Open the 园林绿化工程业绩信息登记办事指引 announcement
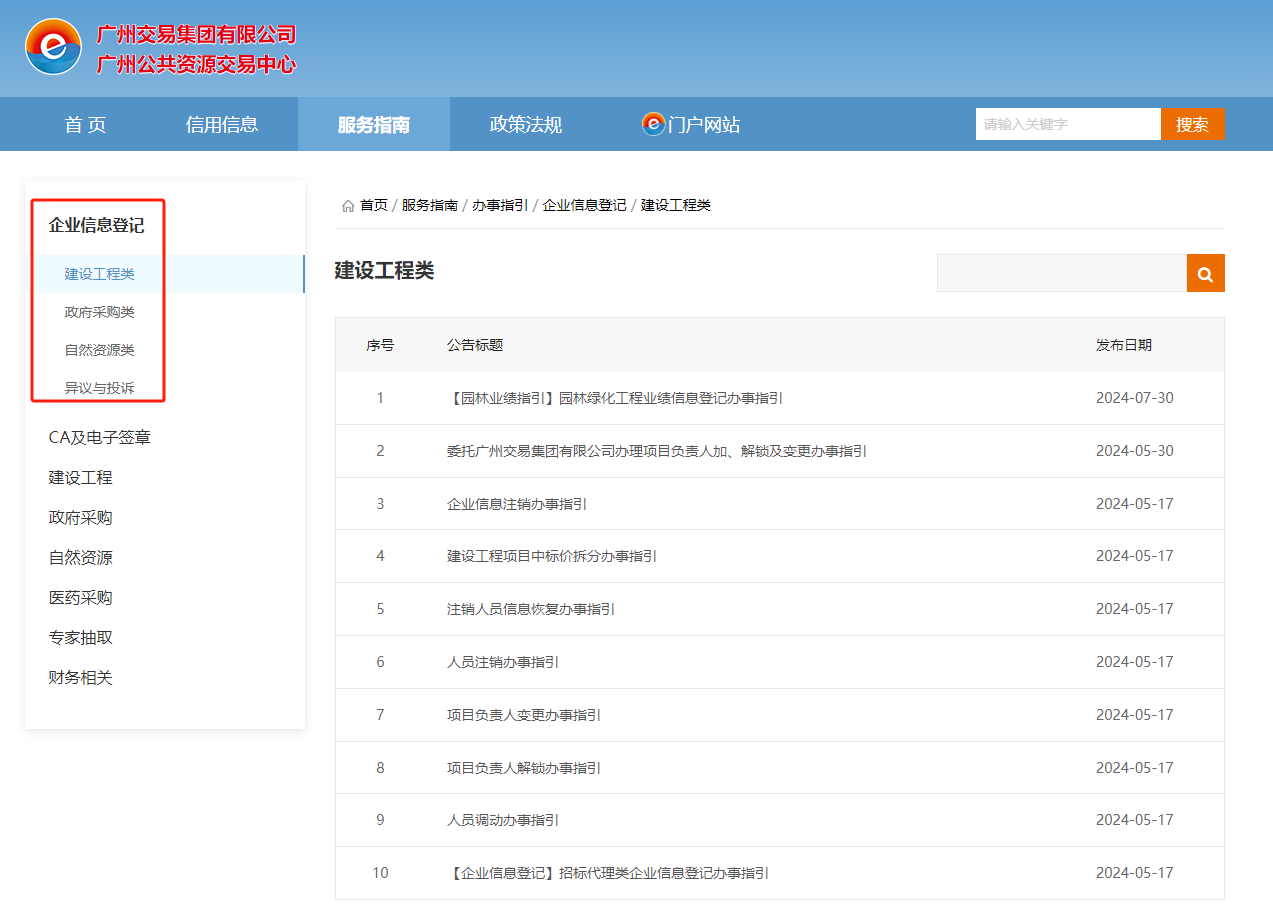 click(614, 397)
